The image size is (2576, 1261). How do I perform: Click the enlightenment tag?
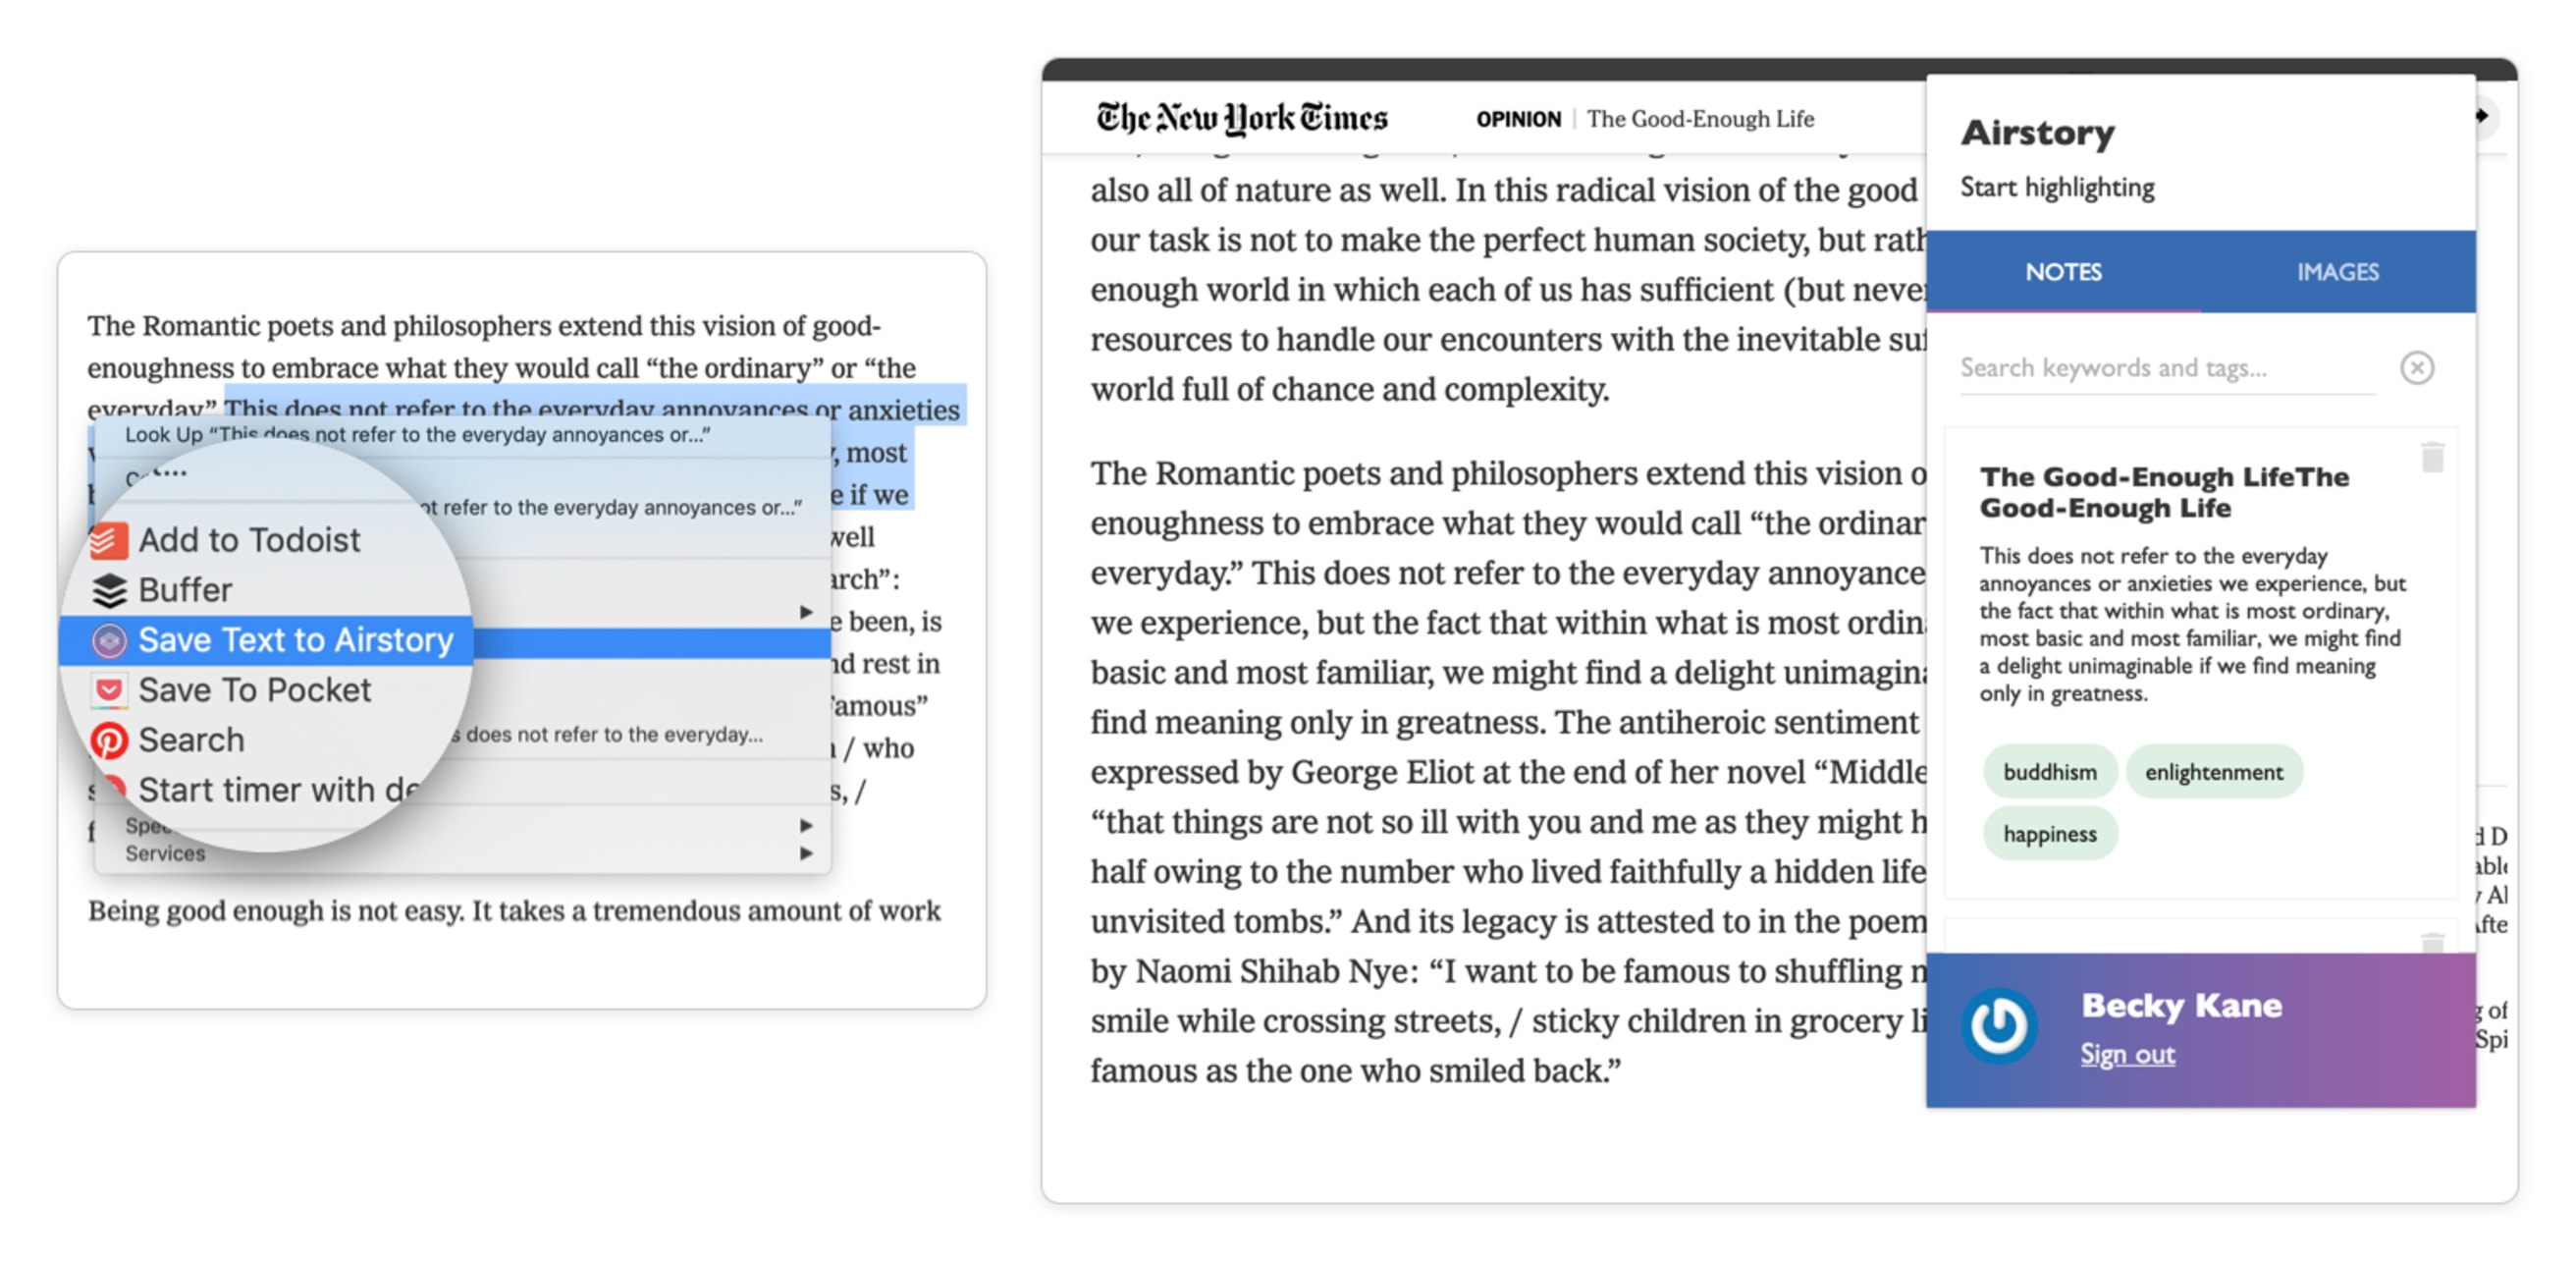(x=2214, y=772)
